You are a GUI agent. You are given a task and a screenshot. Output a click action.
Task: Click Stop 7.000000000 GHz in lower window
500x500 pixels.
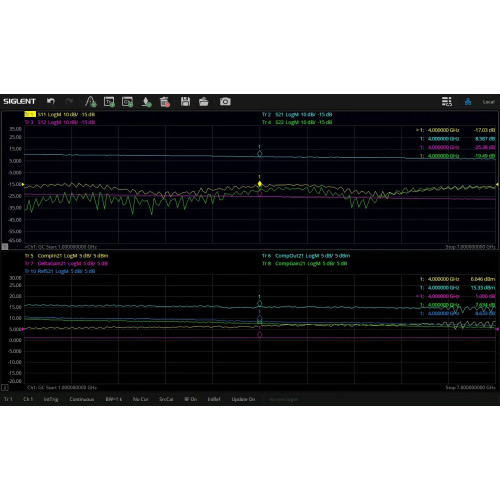click(470, 388)
